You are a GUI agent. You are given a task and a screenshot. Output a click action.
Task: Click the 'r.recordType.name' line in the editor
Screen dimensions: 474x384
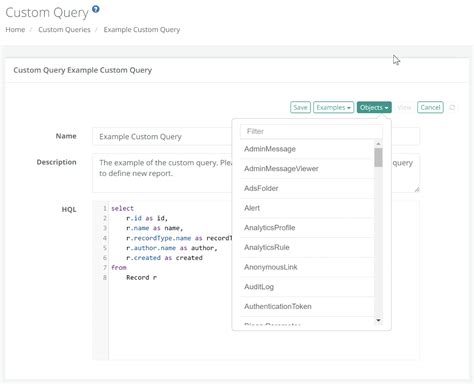pyautogui.click(x=179, y=238)
